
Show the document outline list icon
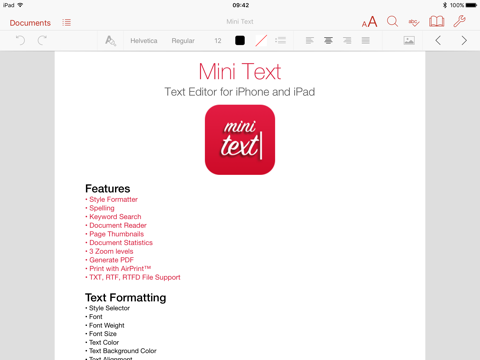click(x=66, y=22)
